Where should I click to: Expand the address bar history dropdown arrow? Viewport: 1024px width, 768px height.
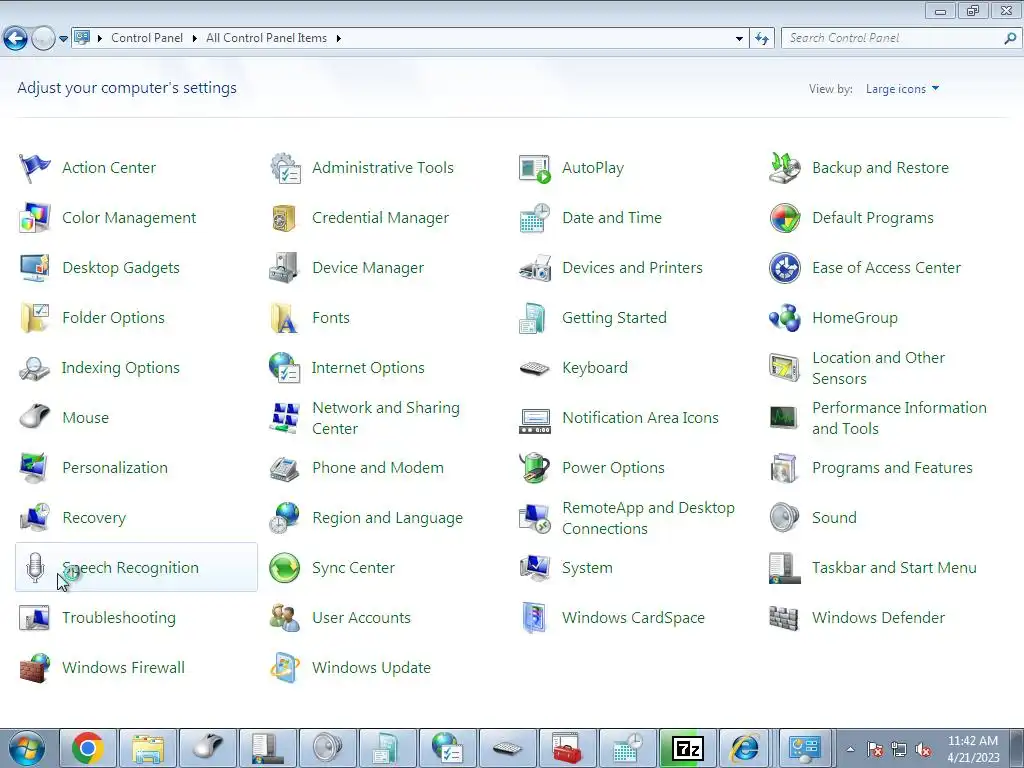(x=739, y=39)
